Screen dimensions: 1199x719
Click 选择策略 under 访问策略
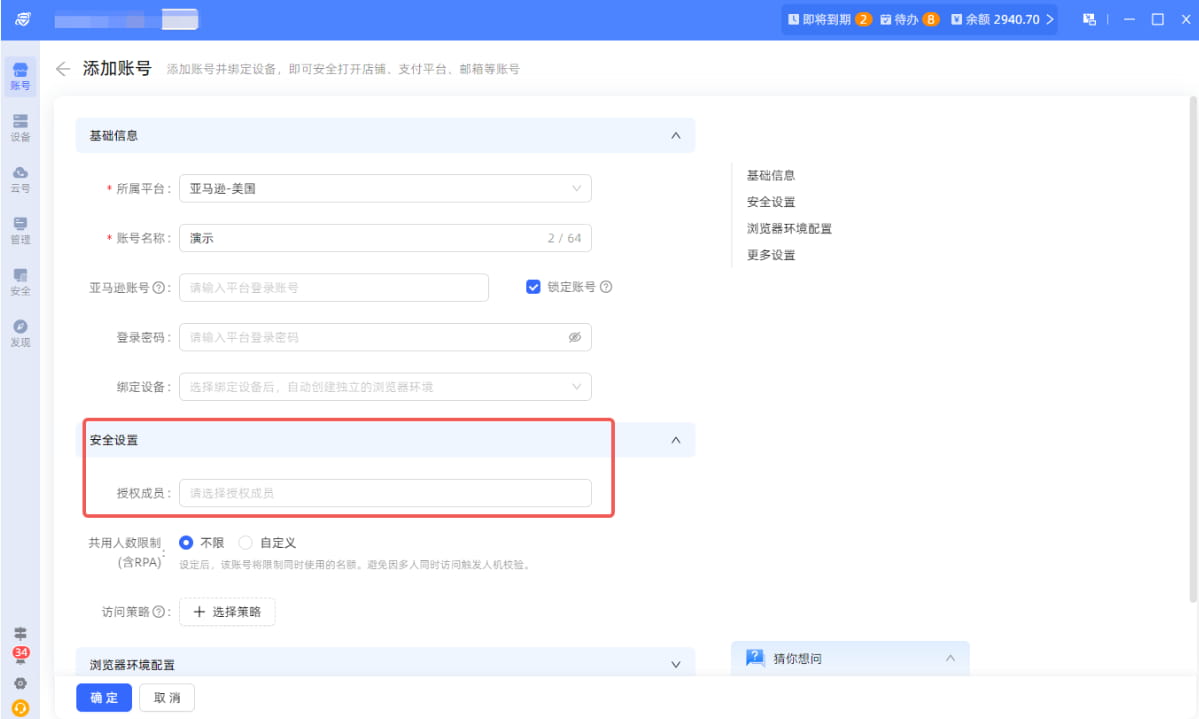coord(227,611)
